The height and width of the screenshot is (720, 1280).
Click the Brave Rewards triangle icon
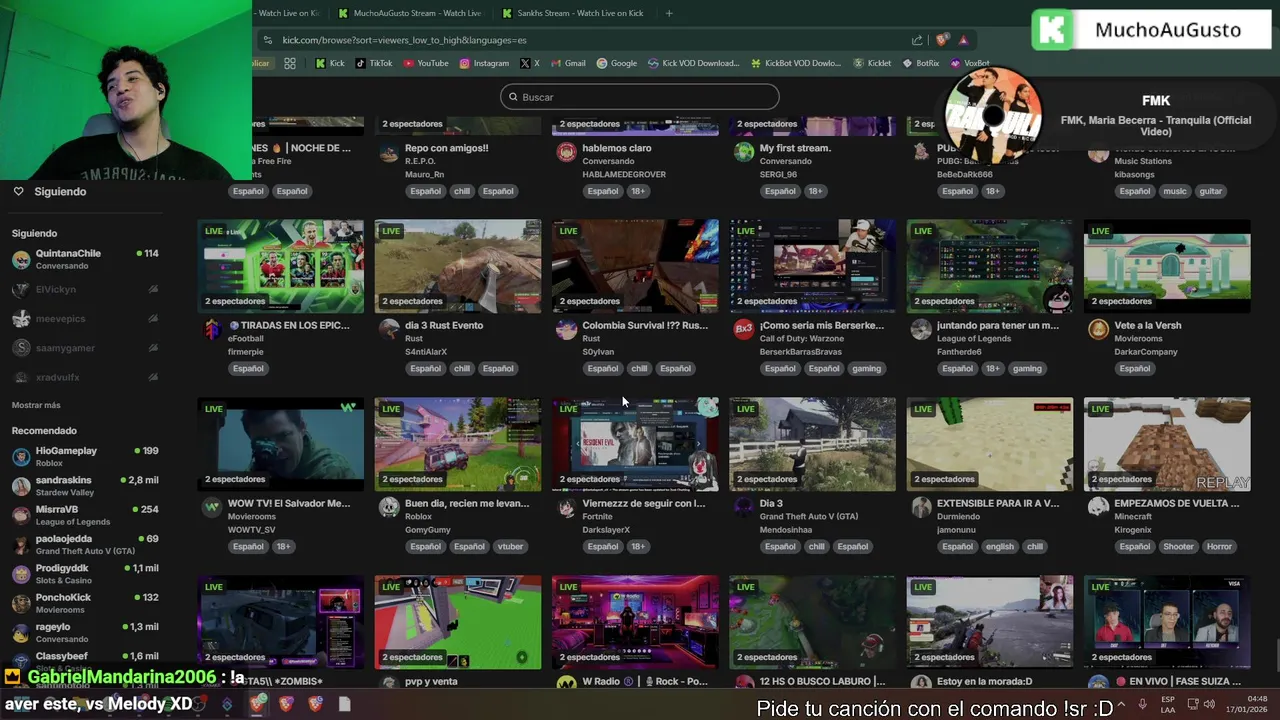[963, 40]
